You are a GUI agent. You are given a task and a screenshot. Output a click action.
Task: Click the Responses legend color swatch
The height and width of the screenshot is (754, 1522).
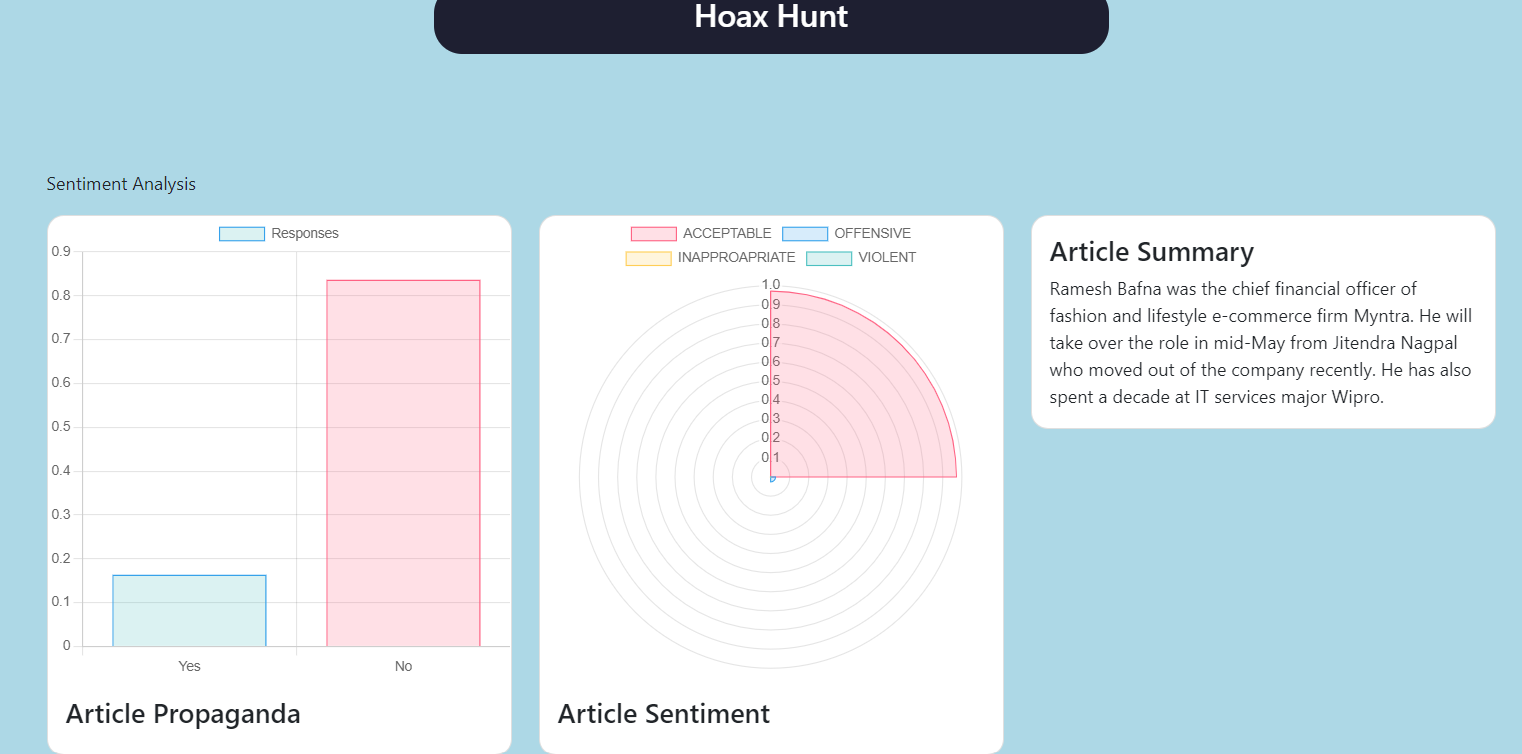click(240, 233)
